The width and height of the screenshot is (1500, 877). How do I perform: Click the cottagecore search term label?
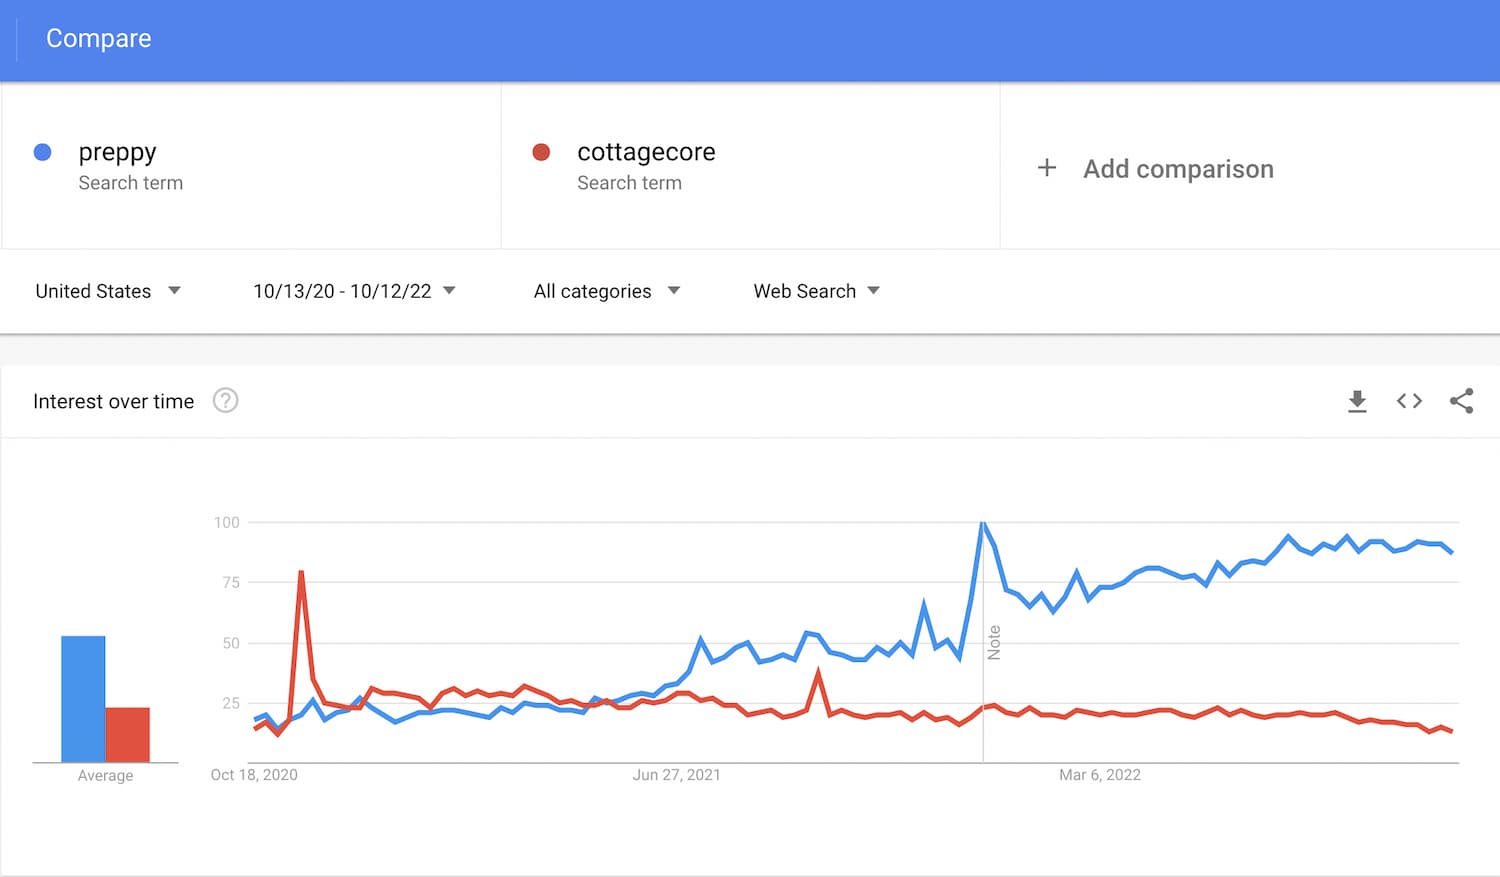[x=646, y=152]
